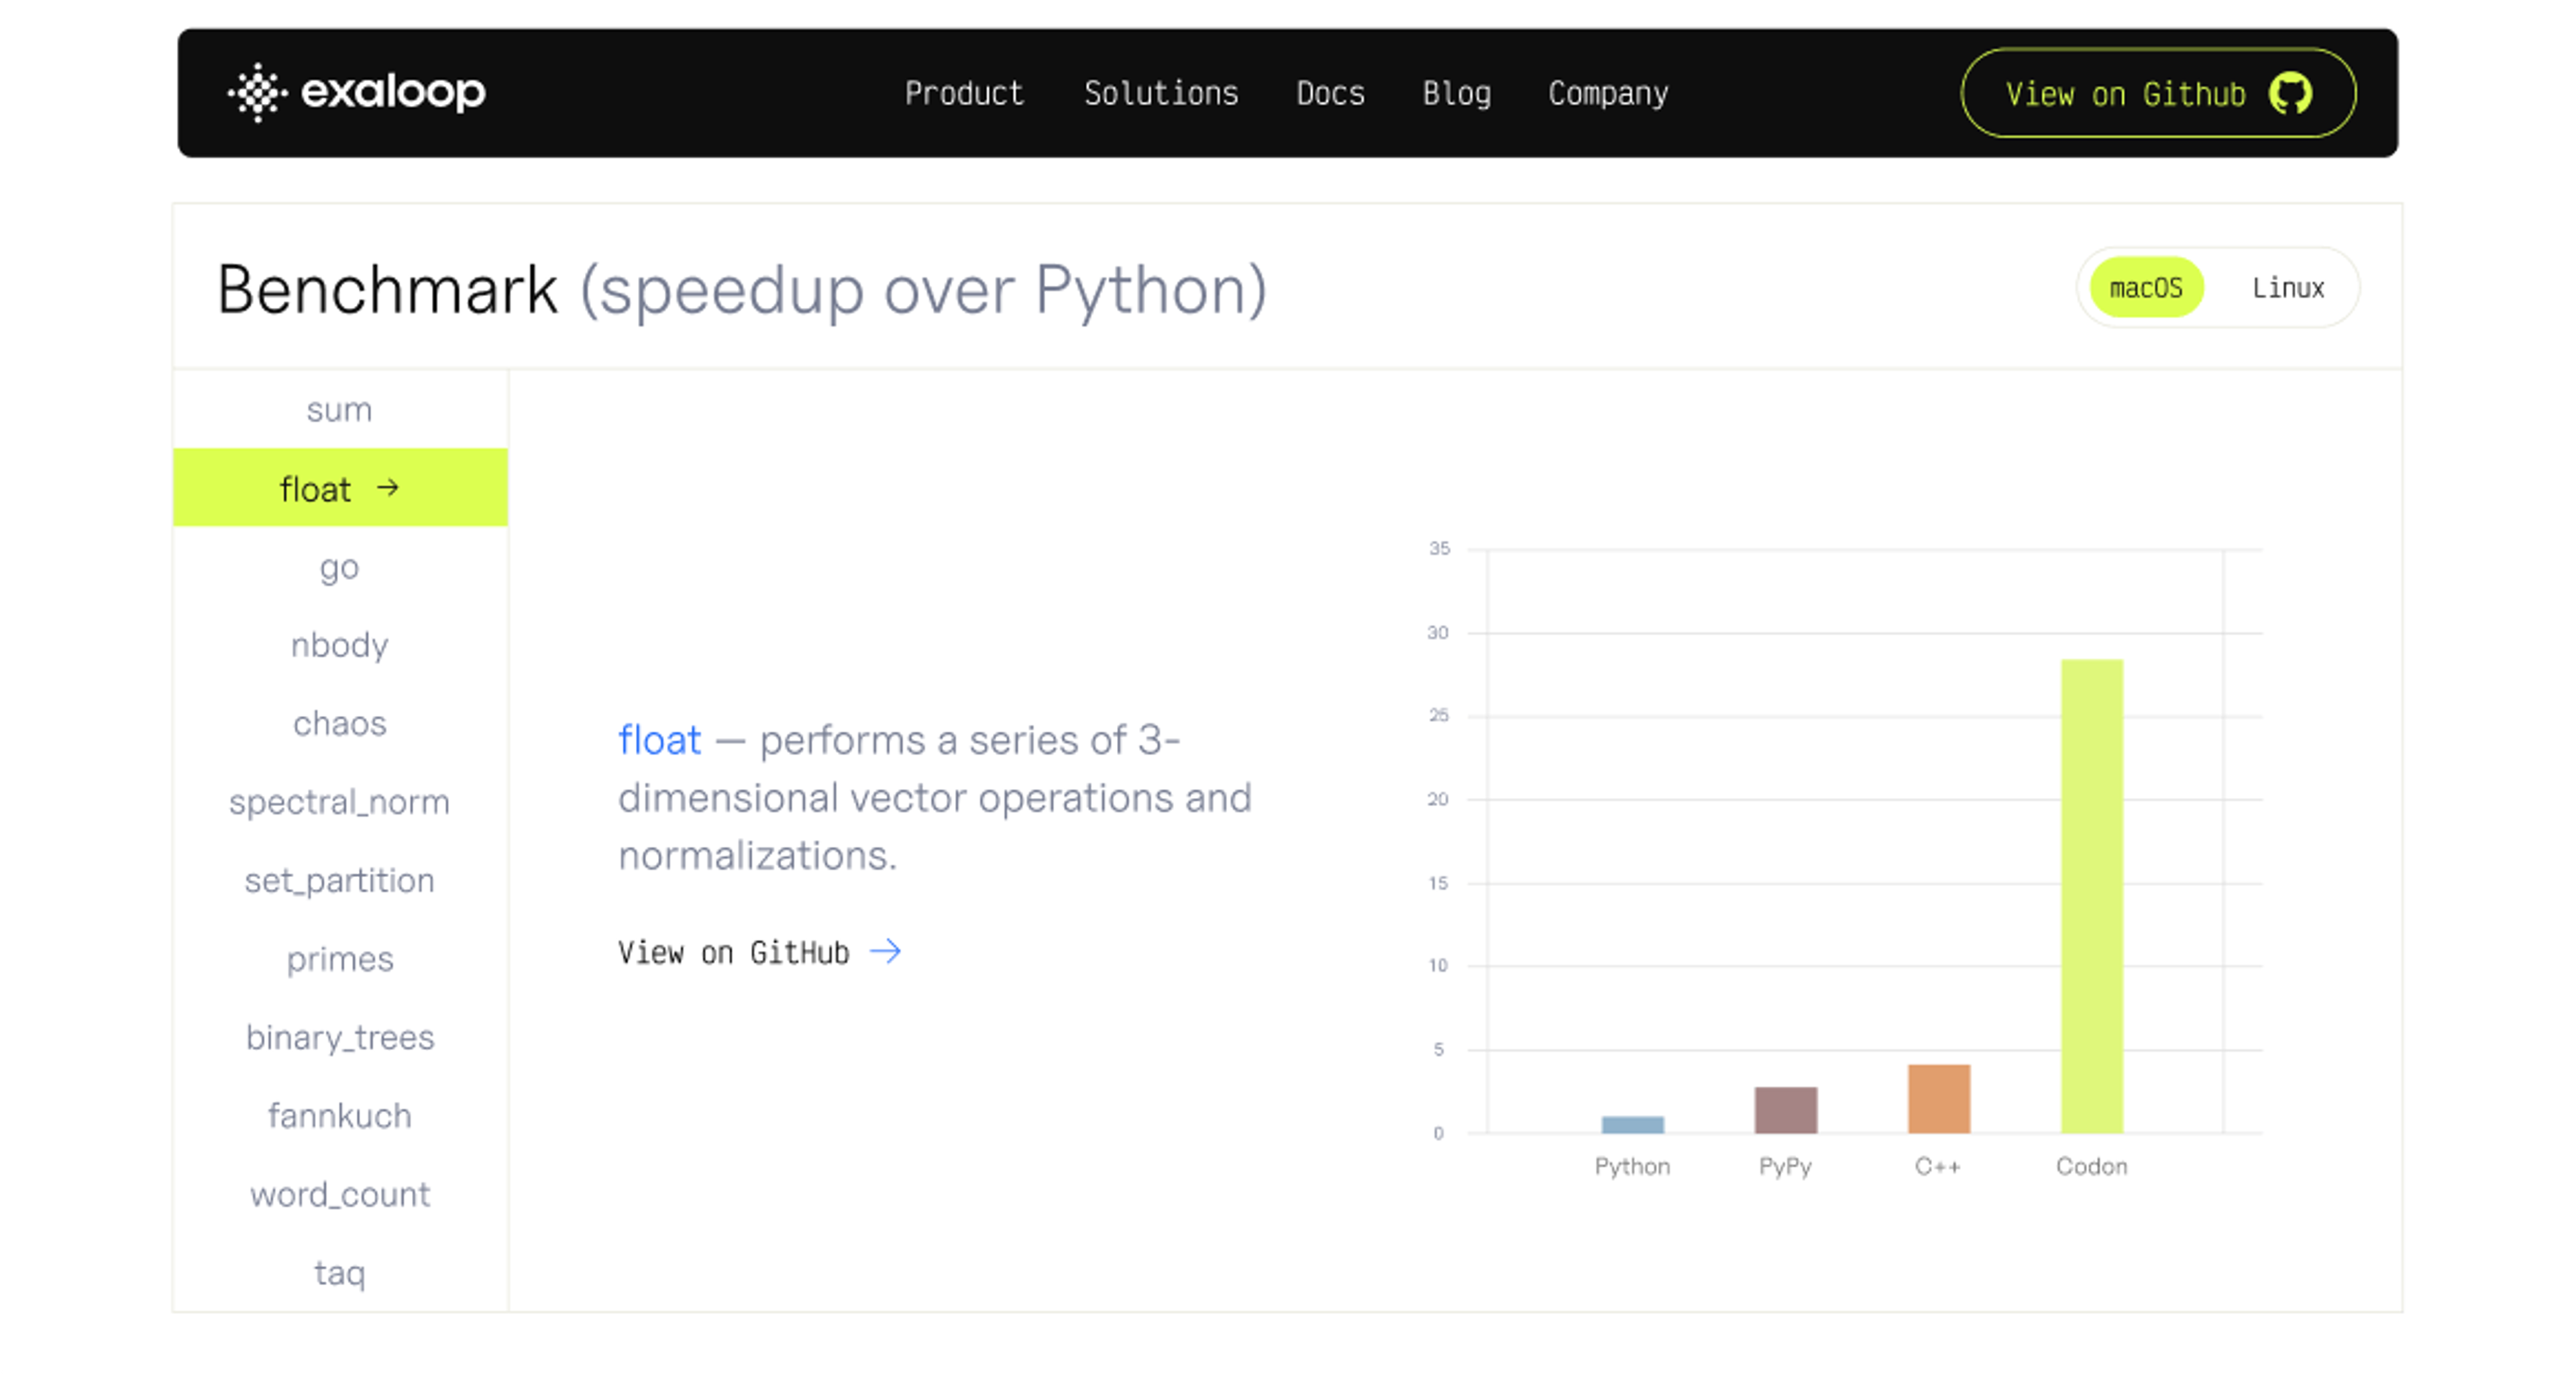Screen dimensions: 2576x1375
Task: Click the Benchmark heading text
Action: tap(387, 290)
